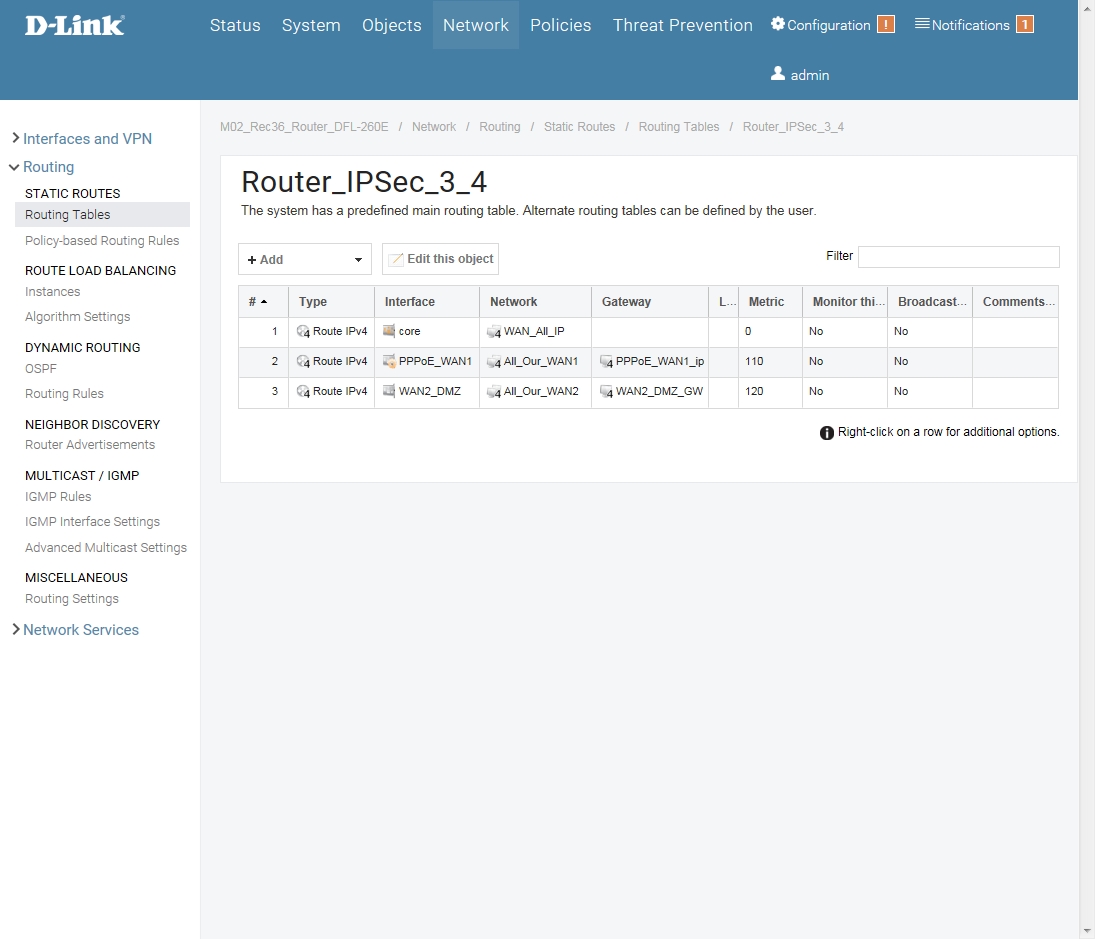Screen dimensions: 1095x939
Task: Open Policy-based Routing Rules
Action: (102, 240)
